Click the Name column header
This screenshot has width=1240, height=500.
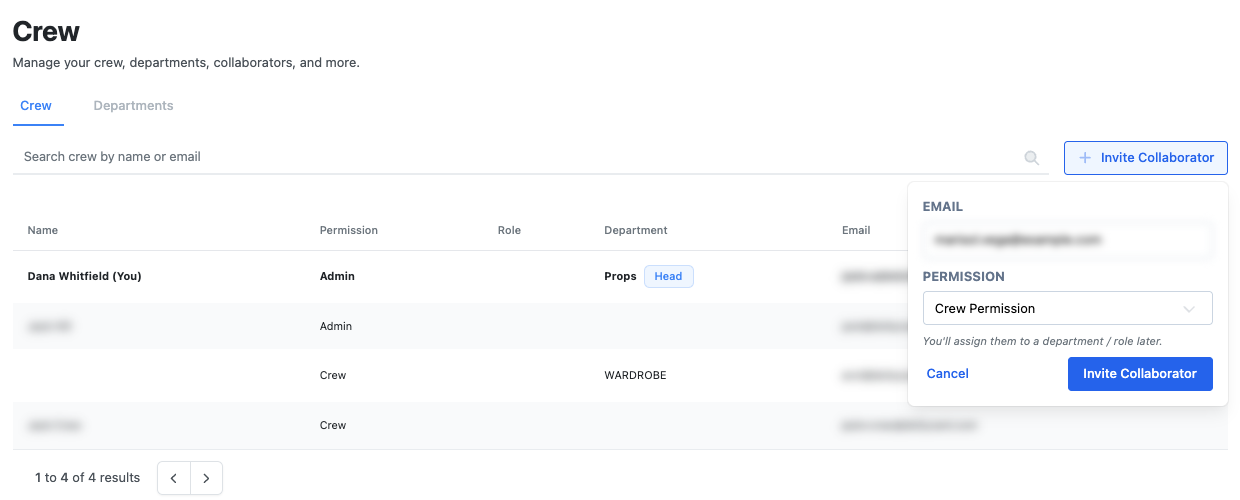click(x=43, y=230)
